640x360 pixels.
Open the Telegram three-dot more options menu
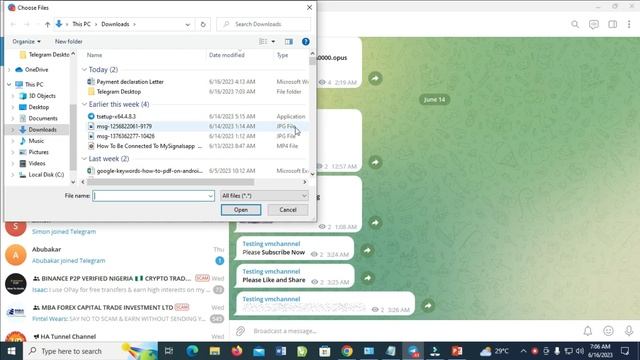[x=629, y=24]
